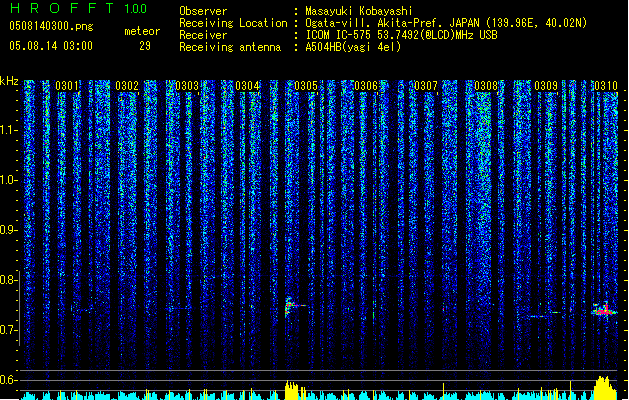Click the meteor count value 29
The width and height of the screenshot is (629, 400).
145,46
